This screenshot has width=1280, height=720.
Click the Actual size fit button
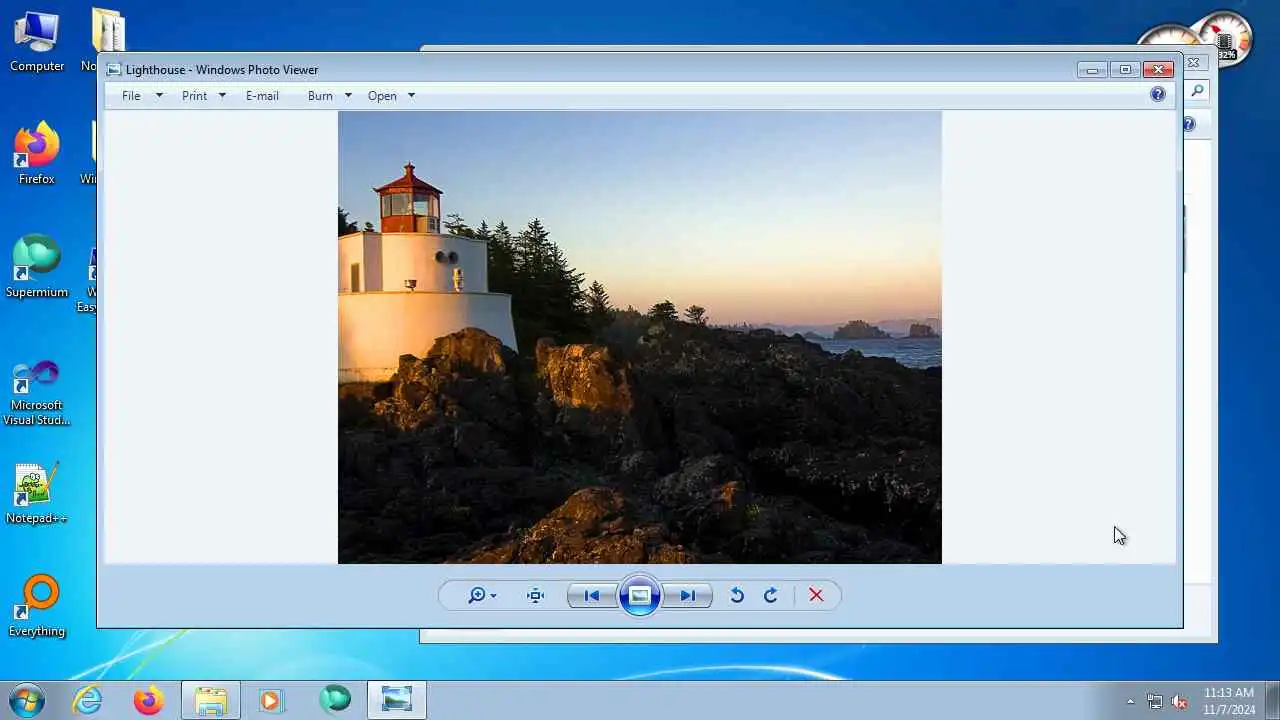[536, 595]
